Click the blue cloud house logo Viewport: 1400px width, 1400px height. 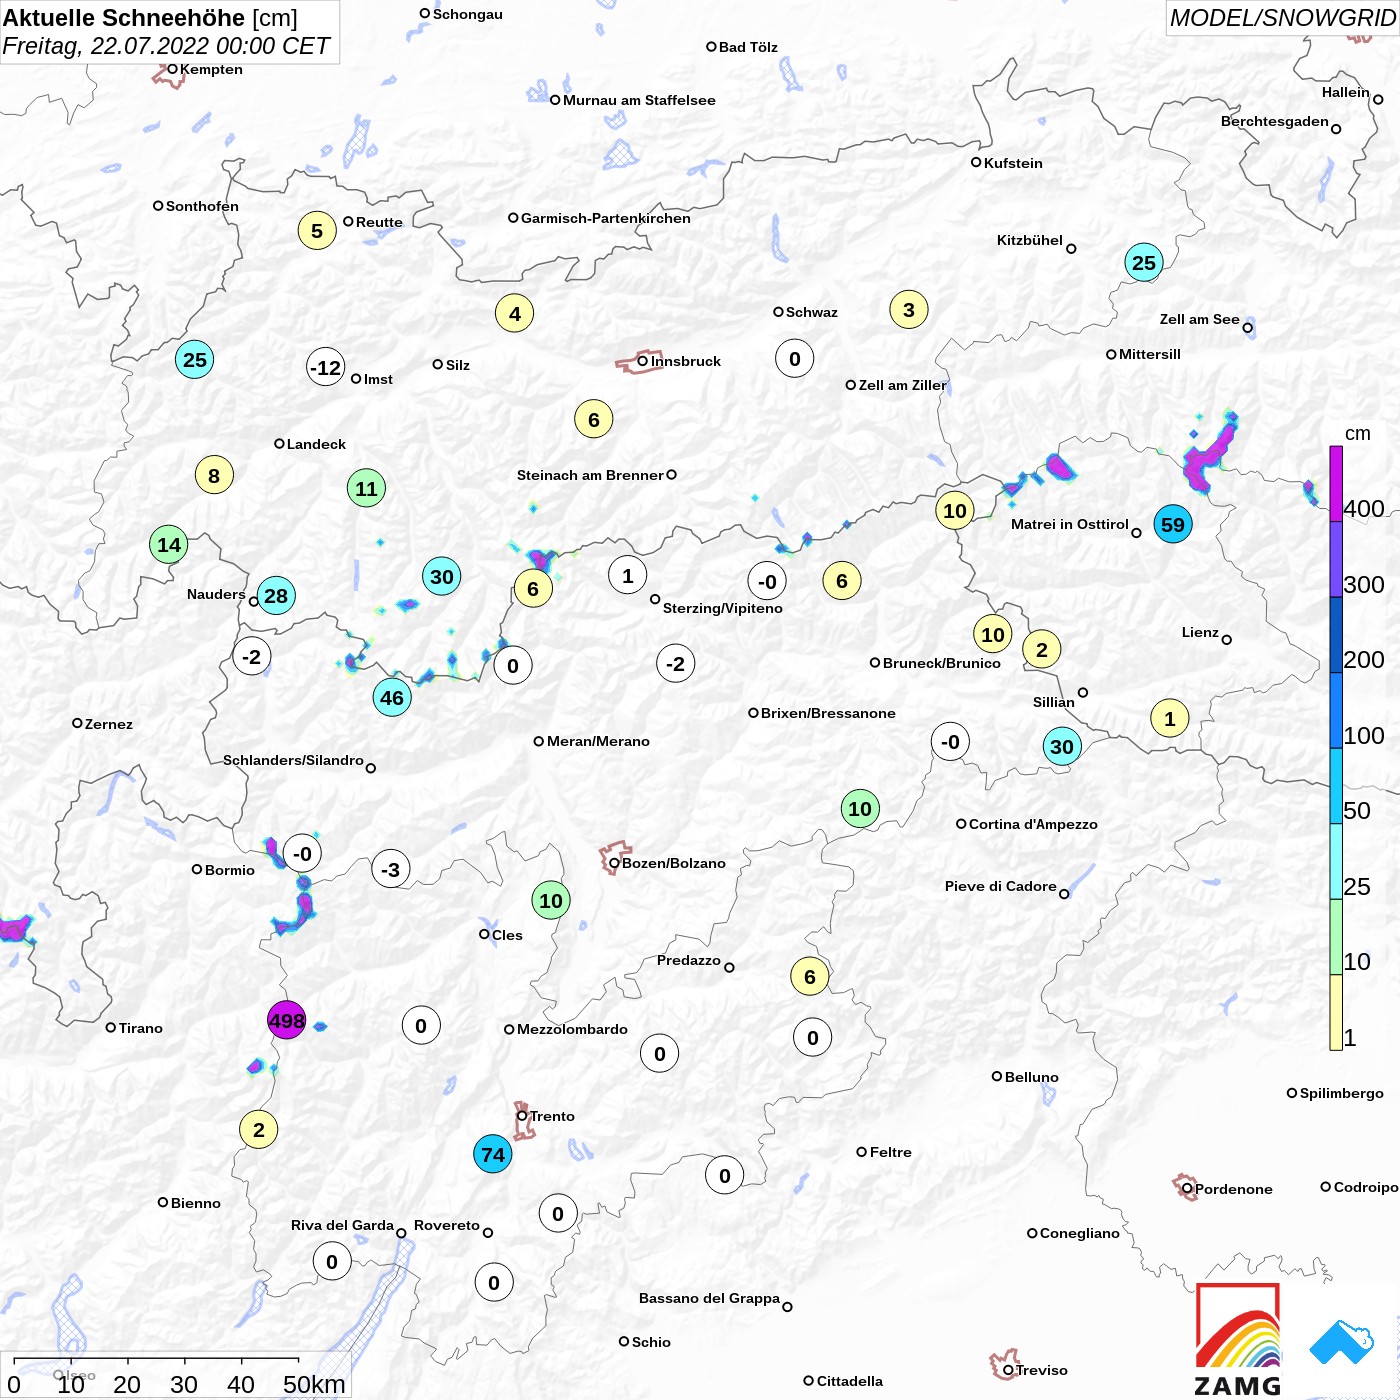point(1342,1342)
